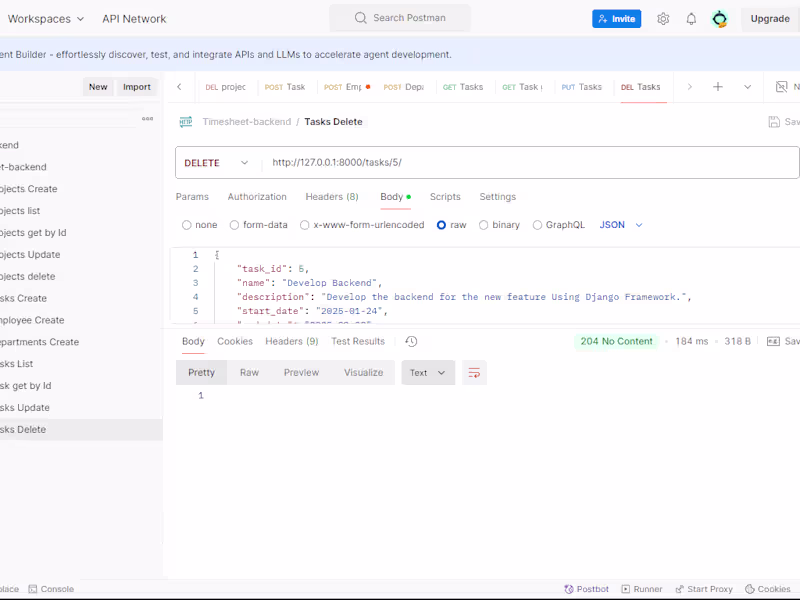The image size is (800, 600).
Task: Open the Text response format dropdown
Action: point(428,373)
